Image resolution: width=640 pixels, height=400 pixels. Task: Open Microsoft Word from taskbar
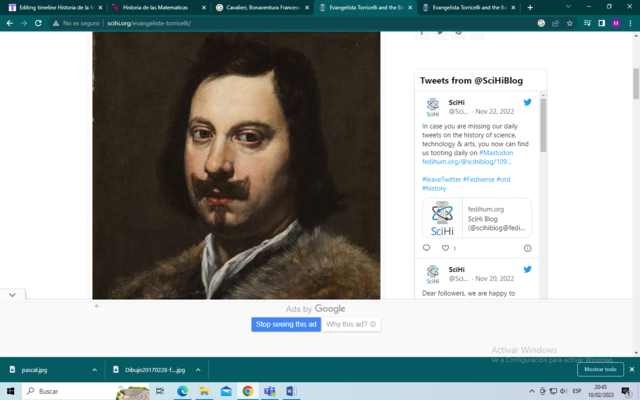[291, 391]
